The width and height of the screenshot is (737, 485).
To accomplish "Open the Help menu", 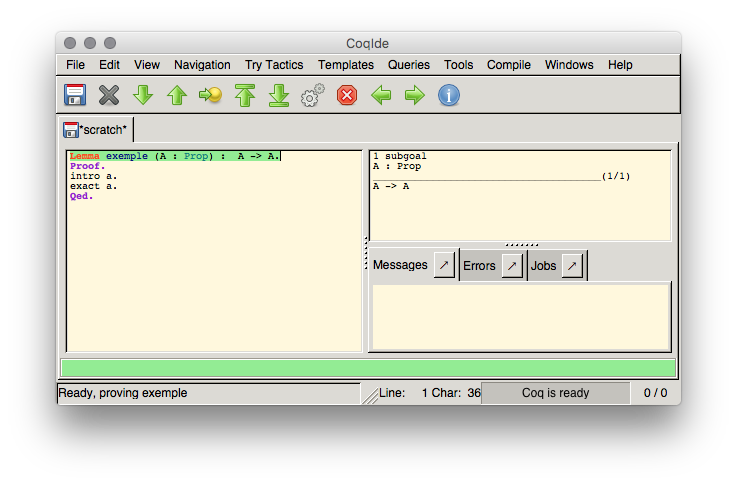I will 620,65.
